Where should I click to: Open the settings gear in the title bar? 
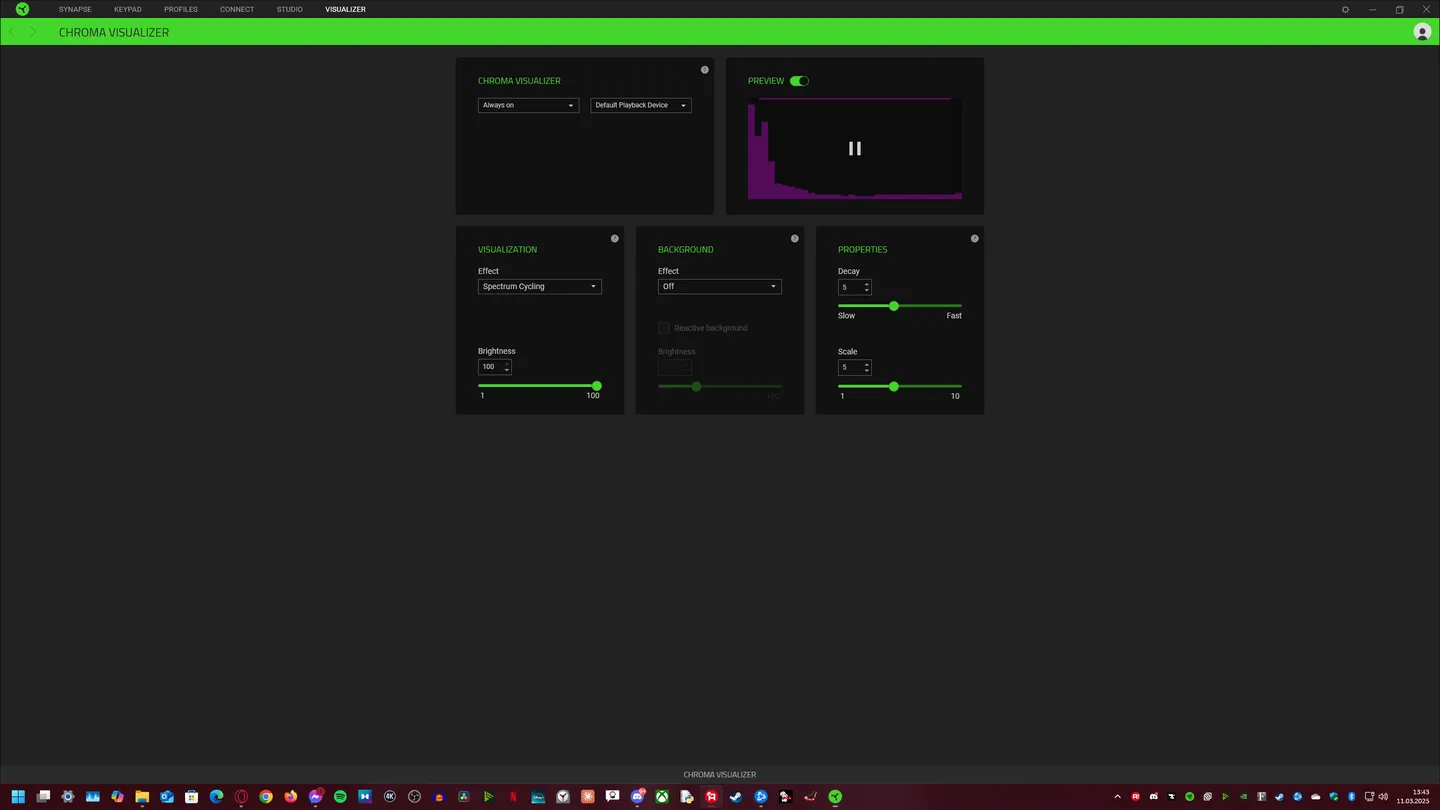click(1345, 9)
